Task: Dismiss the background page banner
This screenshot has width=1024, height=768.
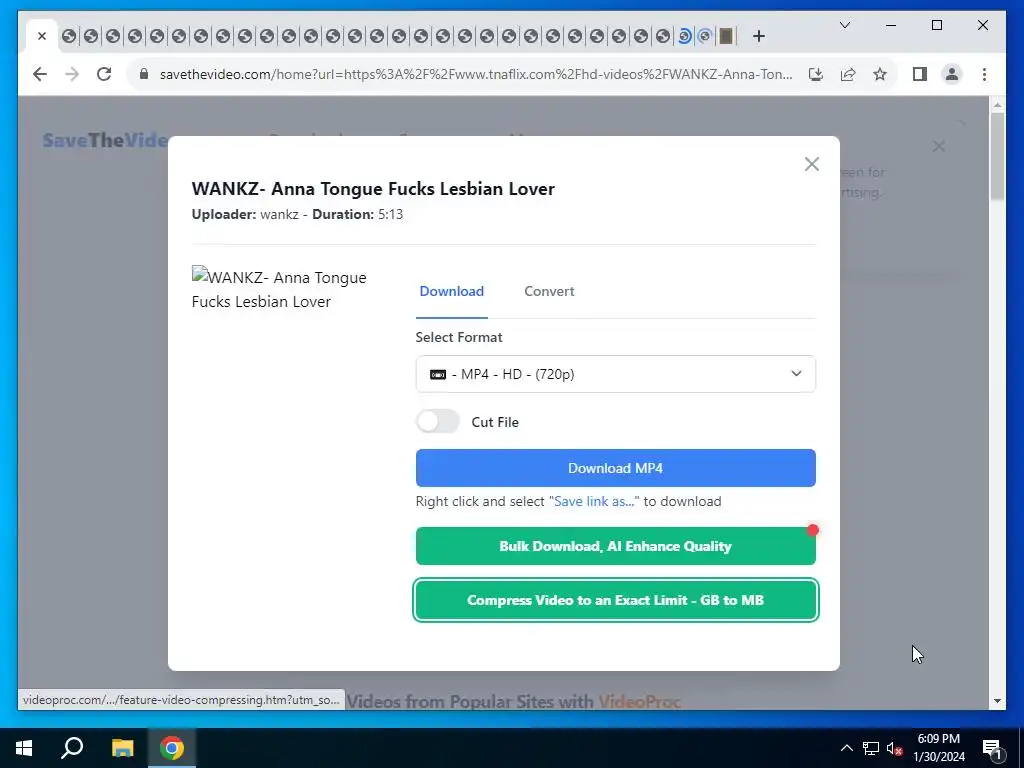Action: click(x=938, y=146)
